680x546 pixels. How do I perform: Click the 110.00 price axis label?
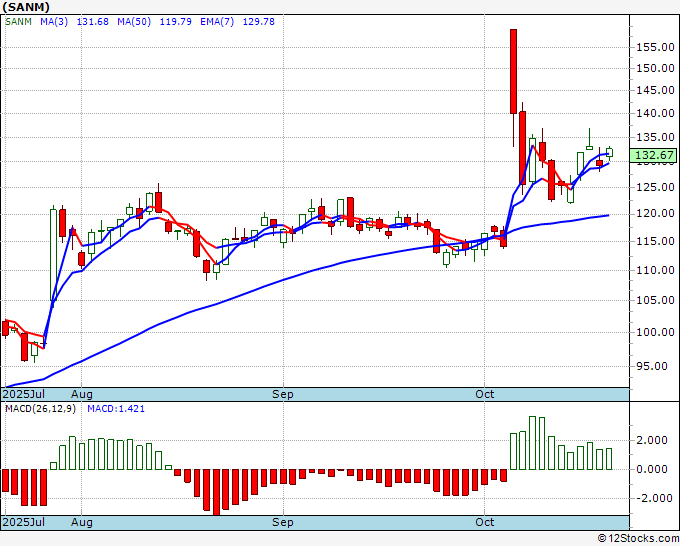[x=655, y=270]
